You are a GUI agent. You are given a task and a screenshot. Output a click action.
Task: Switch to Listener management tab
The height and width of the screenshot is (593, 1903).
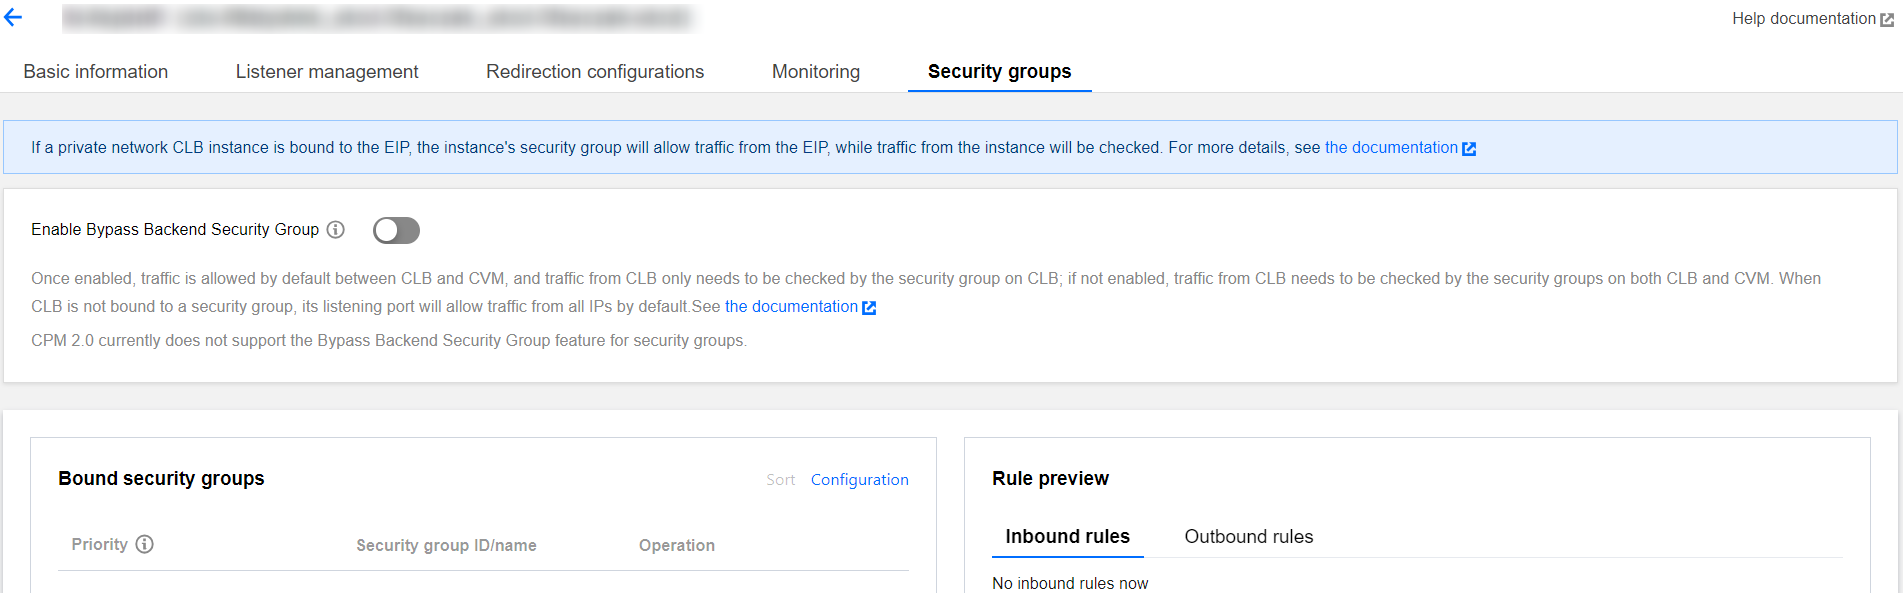(327, 72)
